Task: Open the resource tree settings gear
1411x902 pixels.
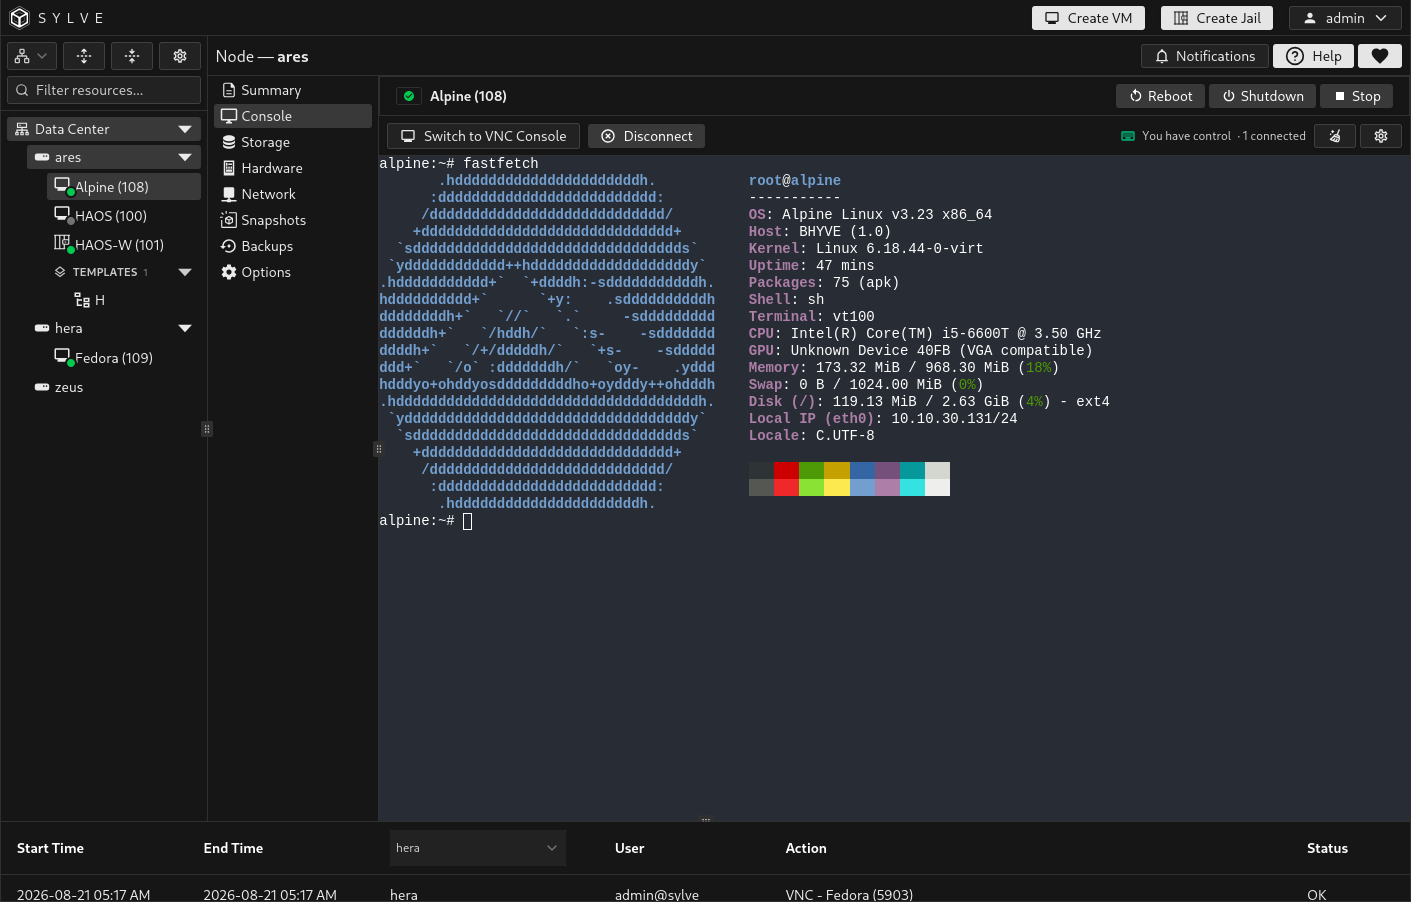Action: [180, 56]
